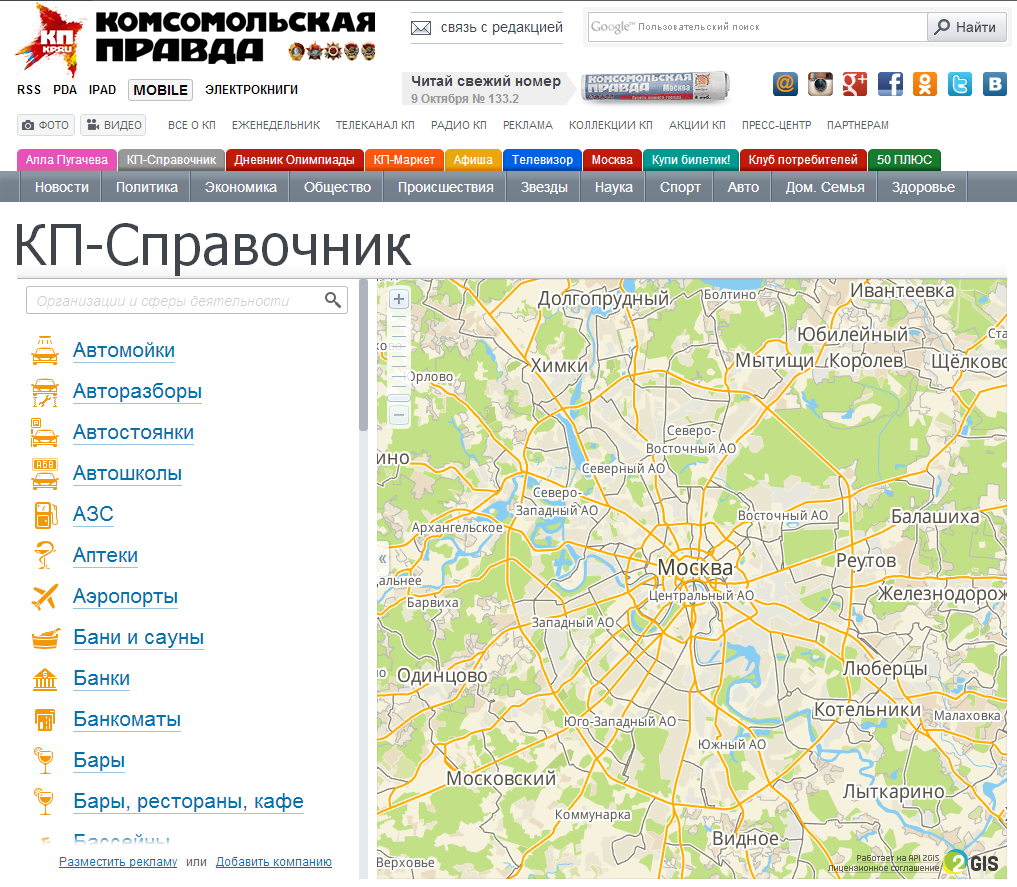Click the bank building icon beside Банки
1017x887 pixels.
(45, 678)
